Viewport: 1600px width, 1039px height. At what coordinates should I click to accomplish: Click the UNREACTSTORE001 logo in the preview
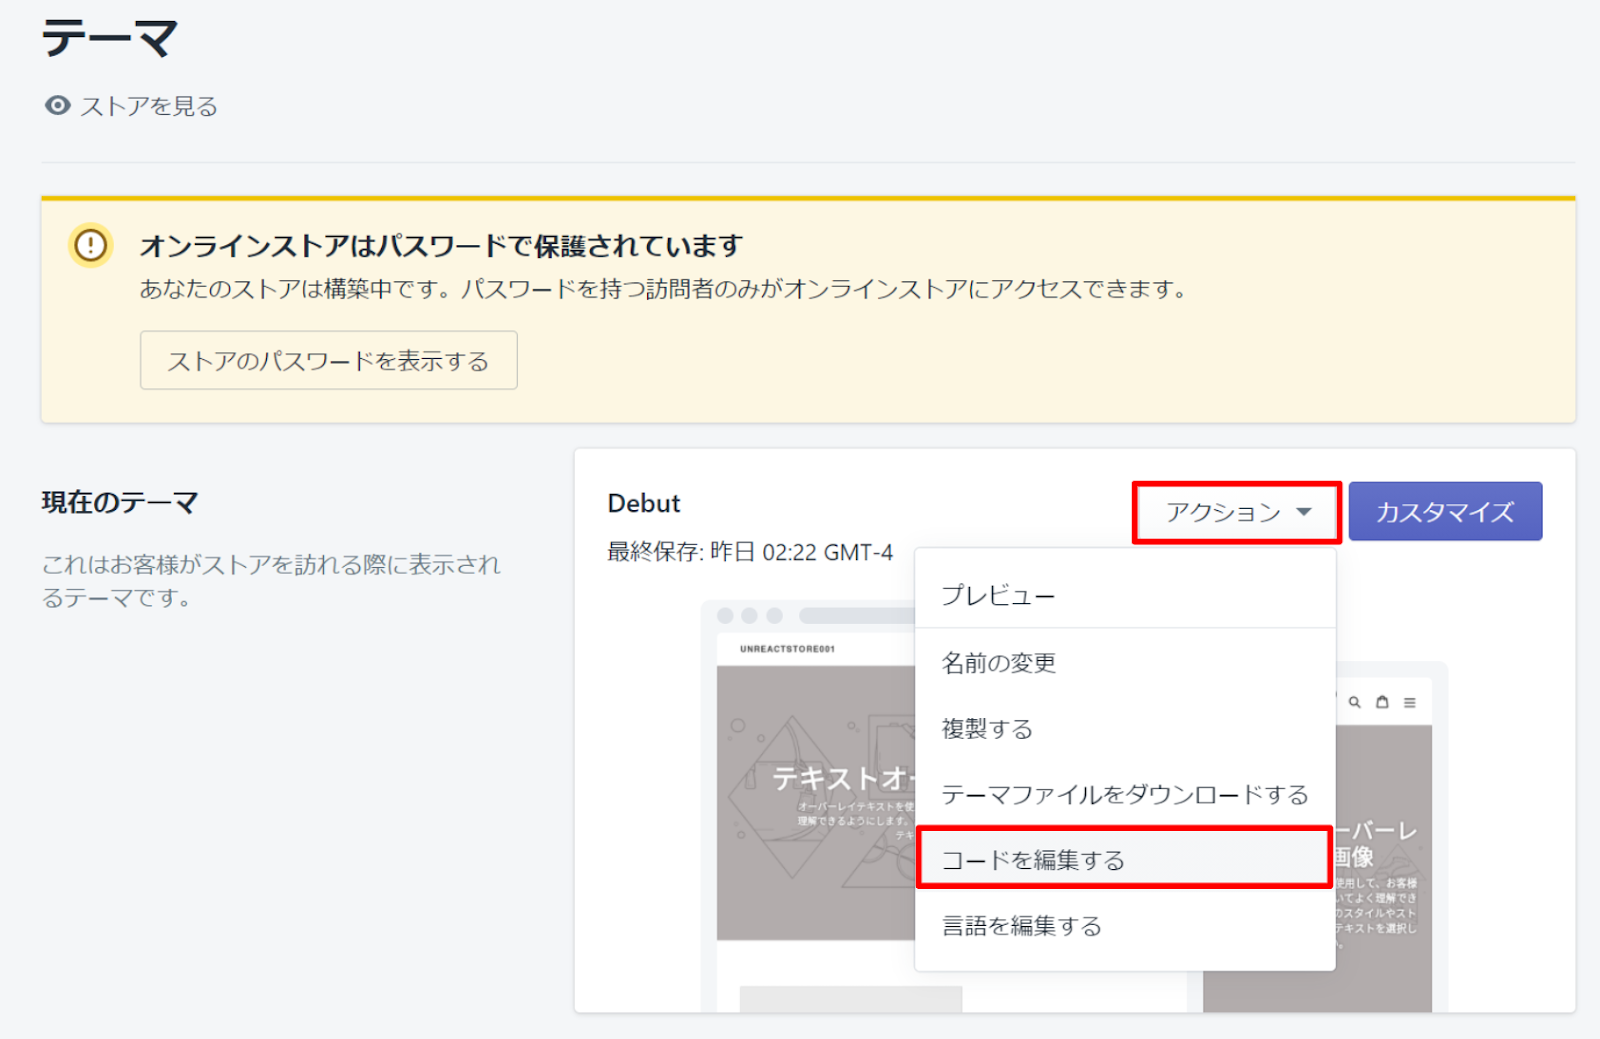click(x=787, y=649)
